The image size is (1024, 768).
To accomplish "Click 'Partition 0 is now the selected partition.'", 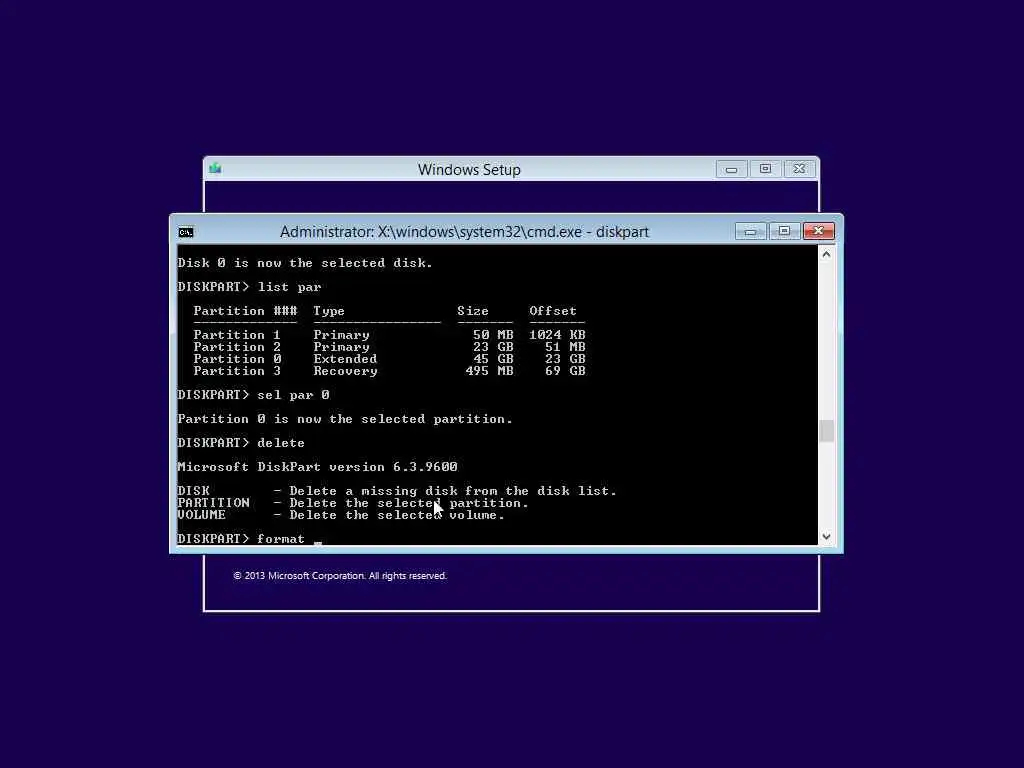I will [x=345, y=419].
